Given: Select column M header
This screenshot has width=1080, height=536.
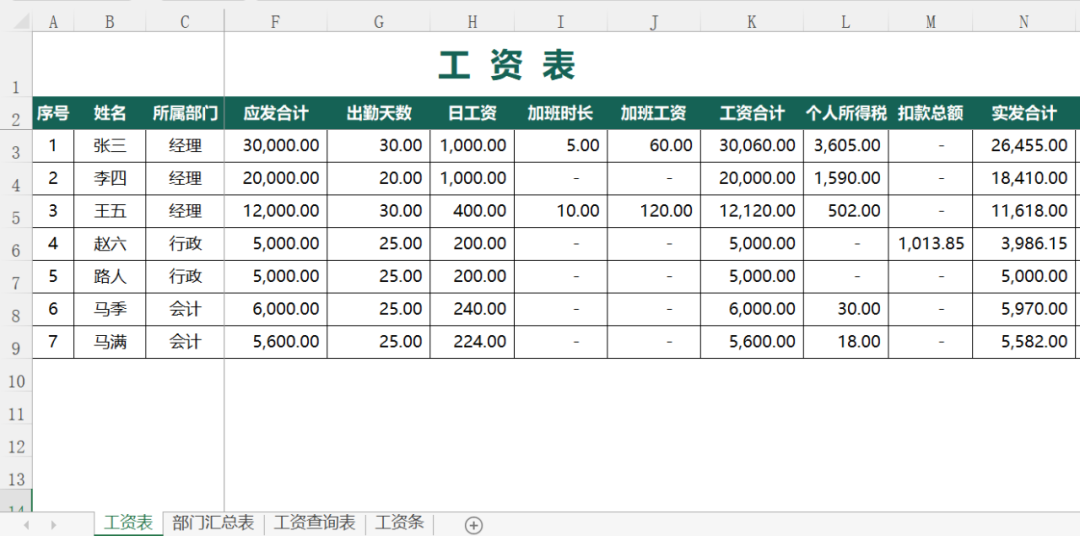Looking at the screenshot, I should click(931, 22).
